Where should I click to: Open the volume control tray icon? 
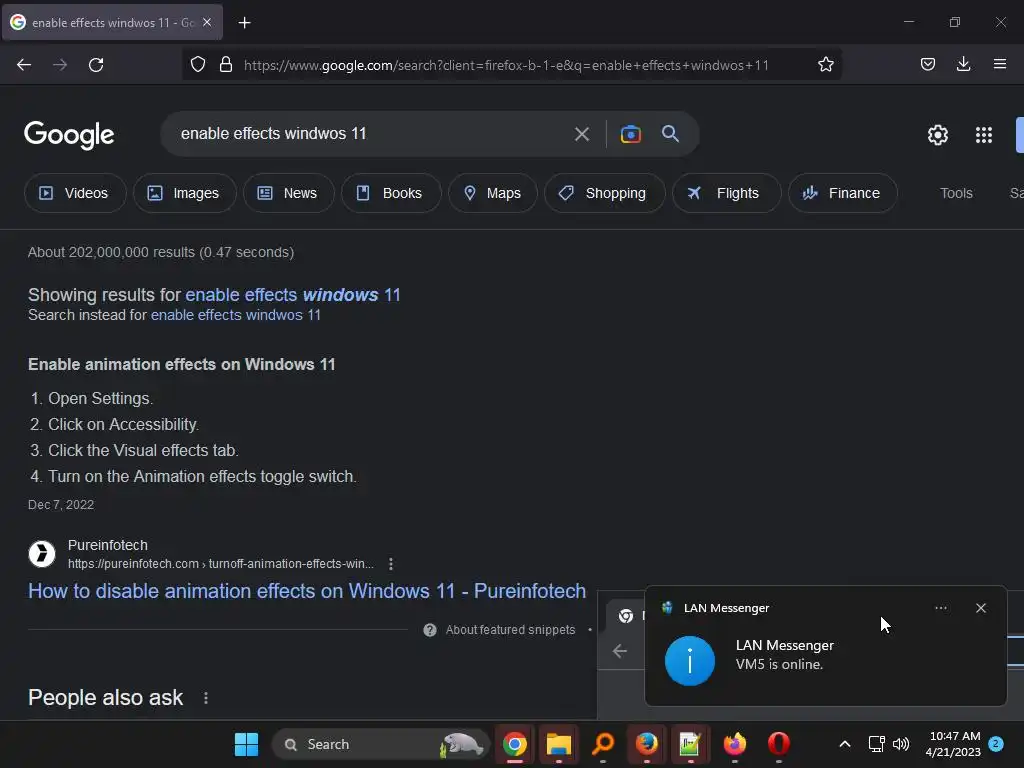click(x=901, y=744)
